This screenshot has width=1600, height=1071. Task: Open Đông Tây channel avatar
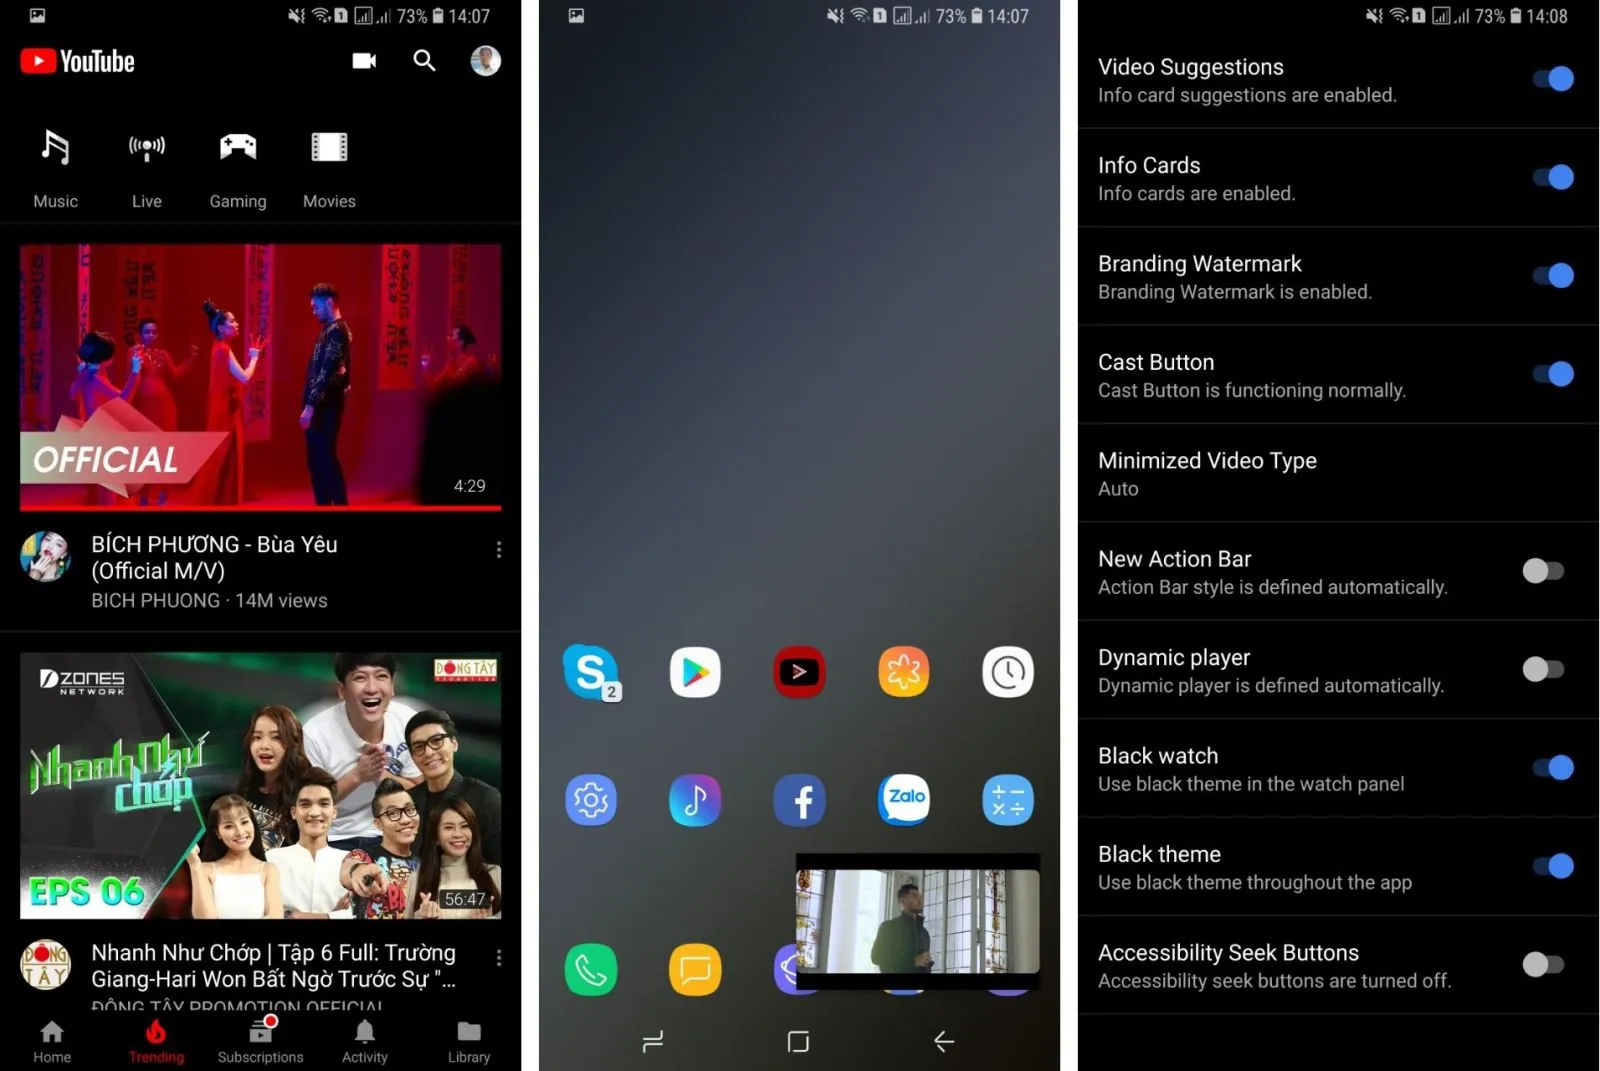pyautogui.click(x=45, y=964)
